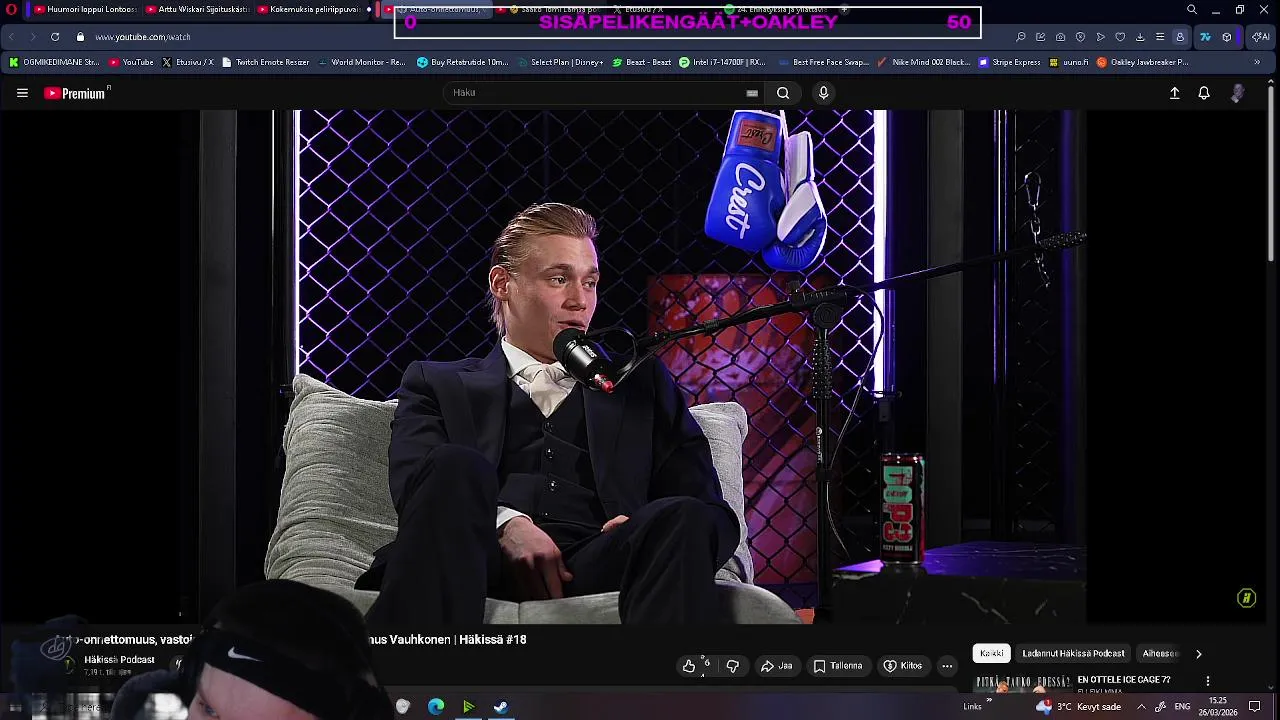Open YouTube bookmark in bookmarks bar
This screenshot has height=720, width=1280.
tap(131, 62)
